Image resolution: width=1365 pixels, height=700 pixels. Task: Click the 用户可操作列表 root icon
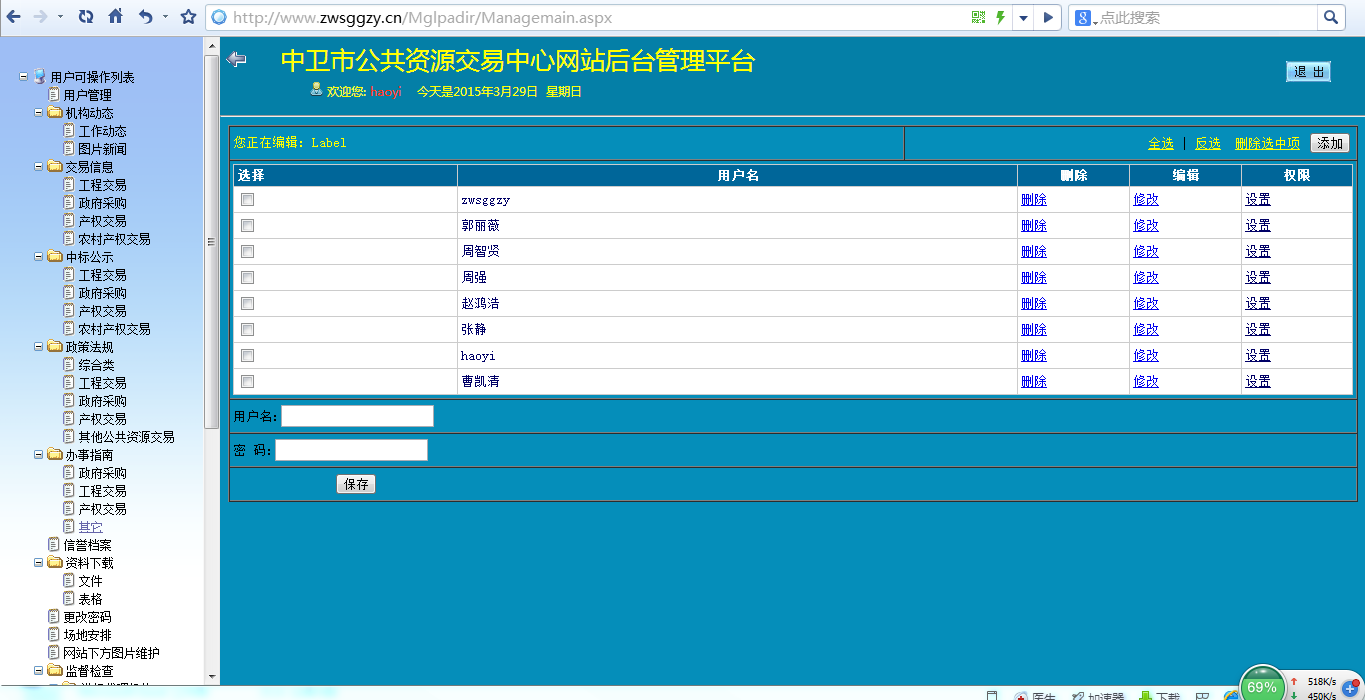[39, 77]
